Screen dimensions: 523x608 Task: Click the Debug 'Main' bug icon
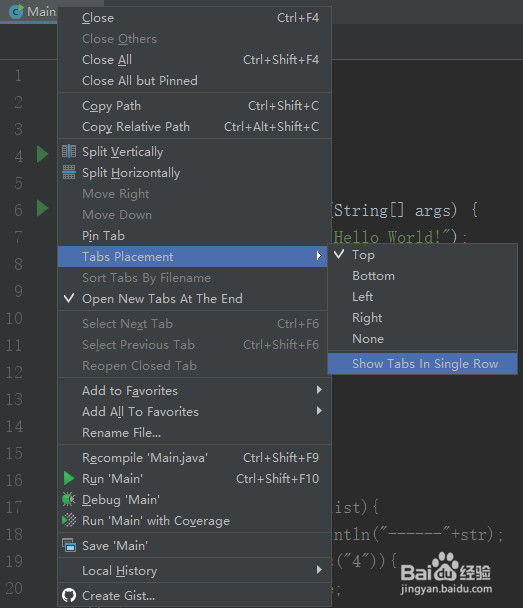point(69,499)
